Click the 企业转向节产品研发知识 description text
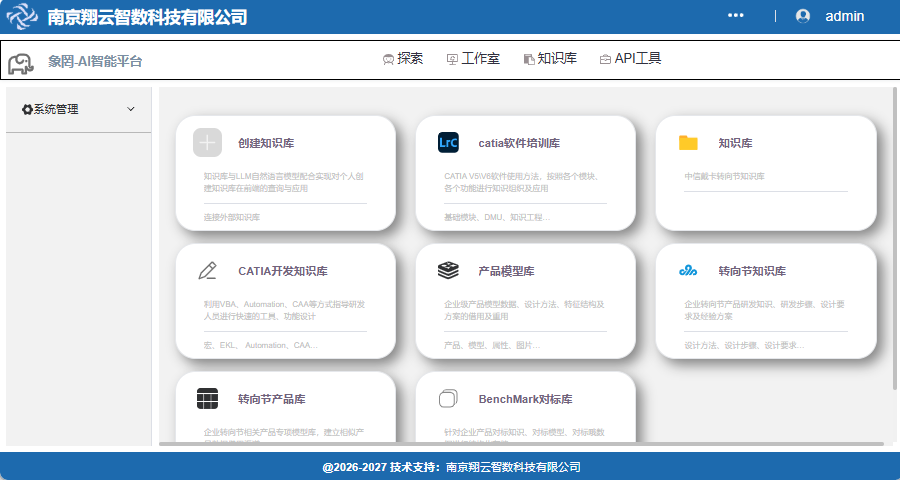Image resolution: width=900 pixels, height=480 pixels. (765, 310)
